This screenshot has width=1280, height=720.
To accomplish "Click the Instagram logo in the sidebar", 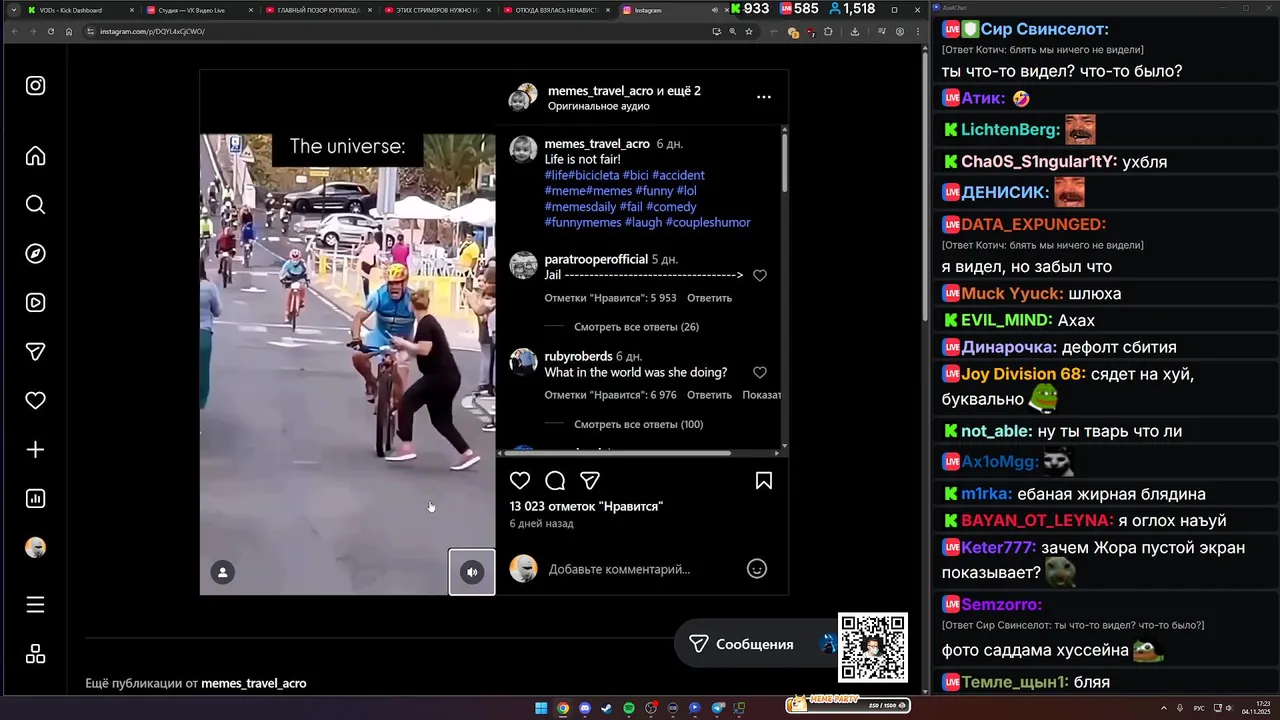I will tap(35, 86).
